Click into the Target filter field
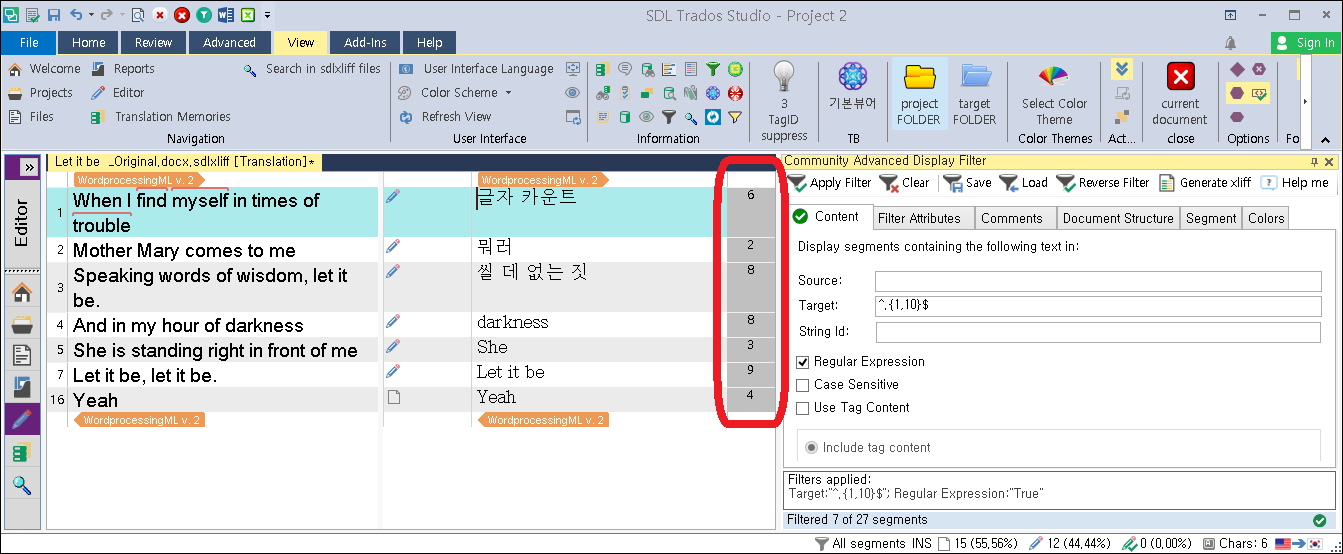1343x554 pixels. coord(1098,306)
